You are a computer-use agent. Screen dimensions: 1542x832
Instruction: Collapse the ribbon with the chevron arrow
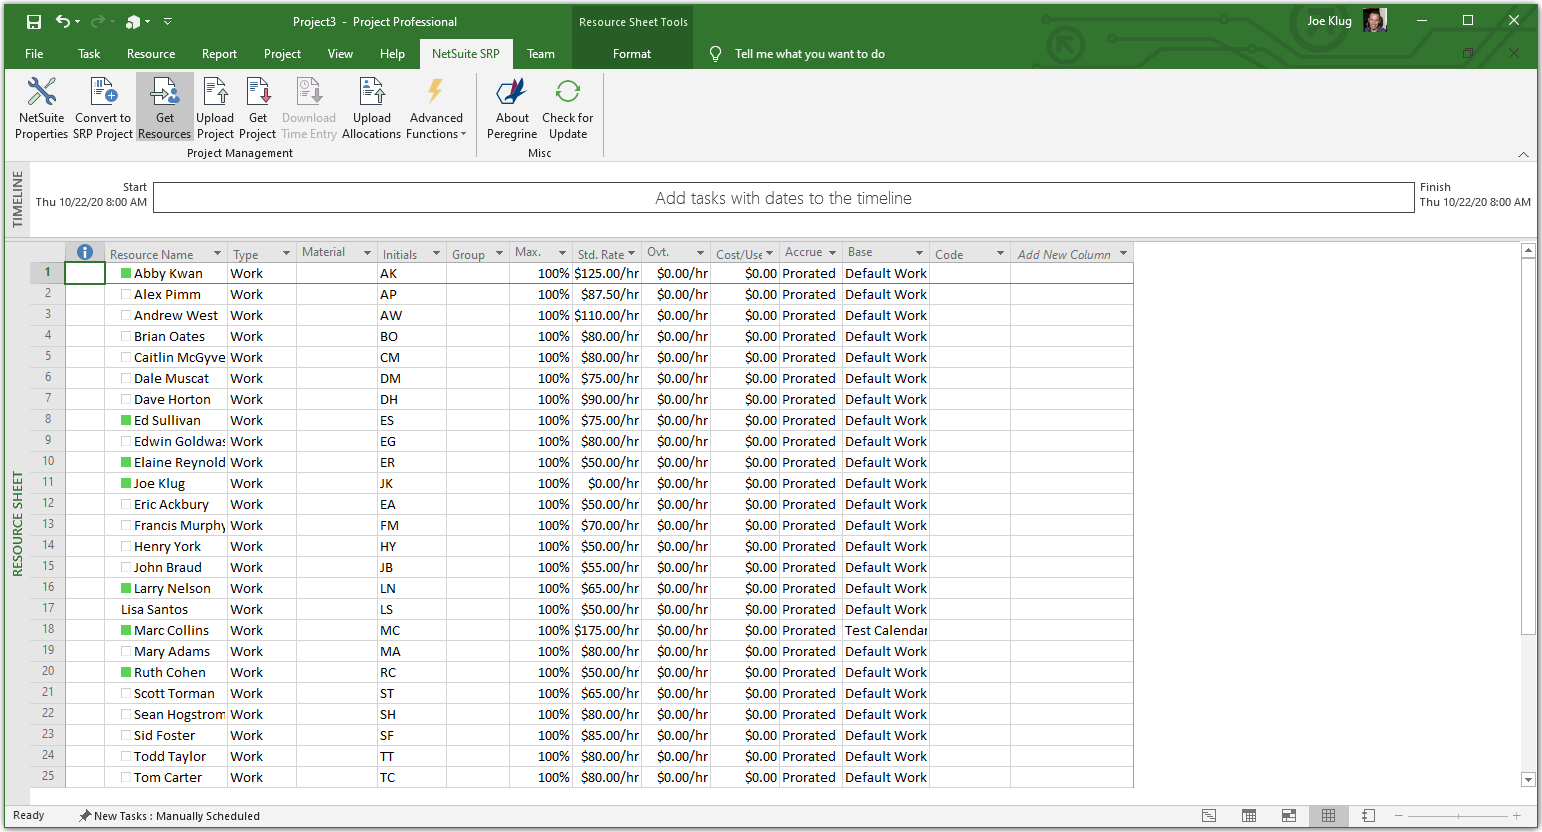1523,154
